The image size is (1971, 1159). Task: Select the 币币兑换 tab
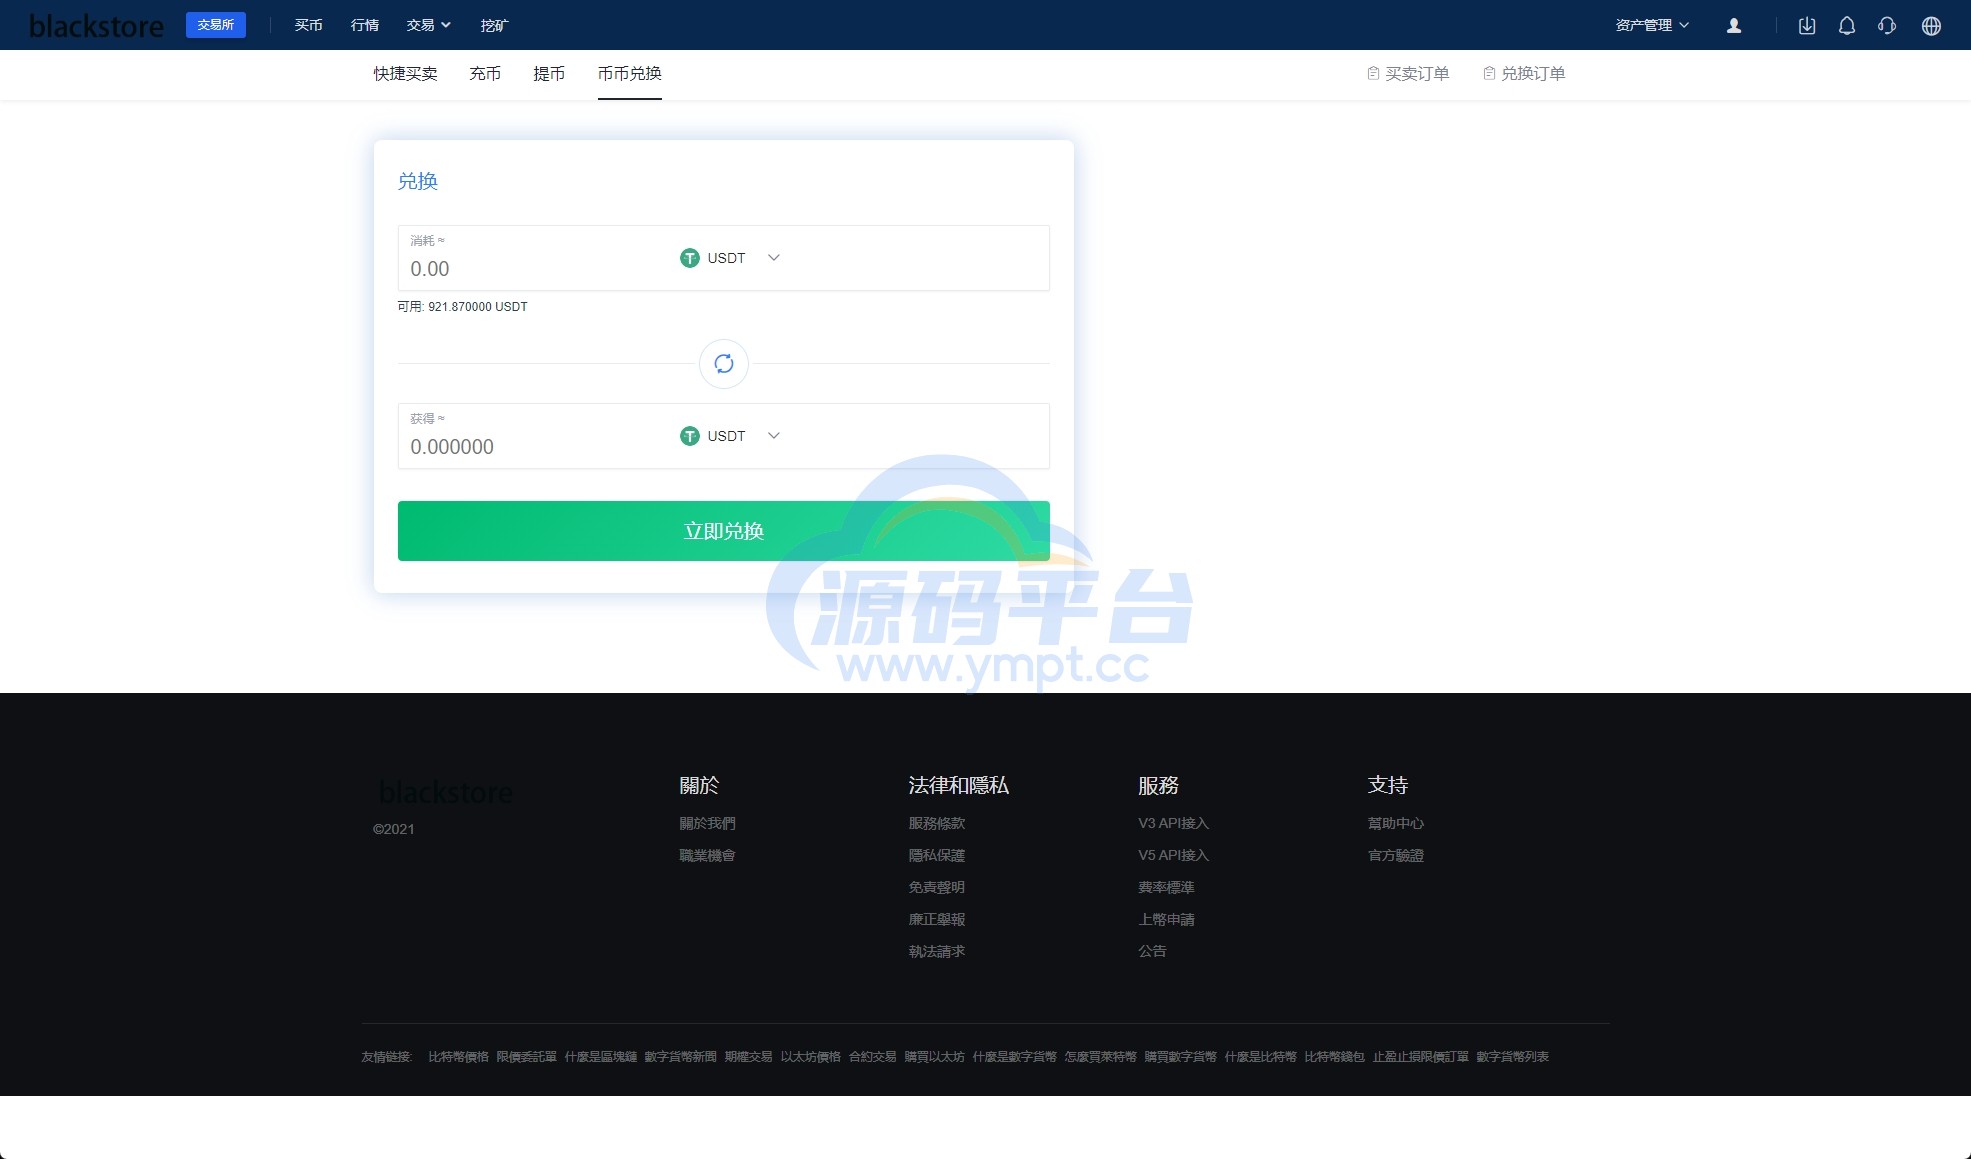point(630,74)
